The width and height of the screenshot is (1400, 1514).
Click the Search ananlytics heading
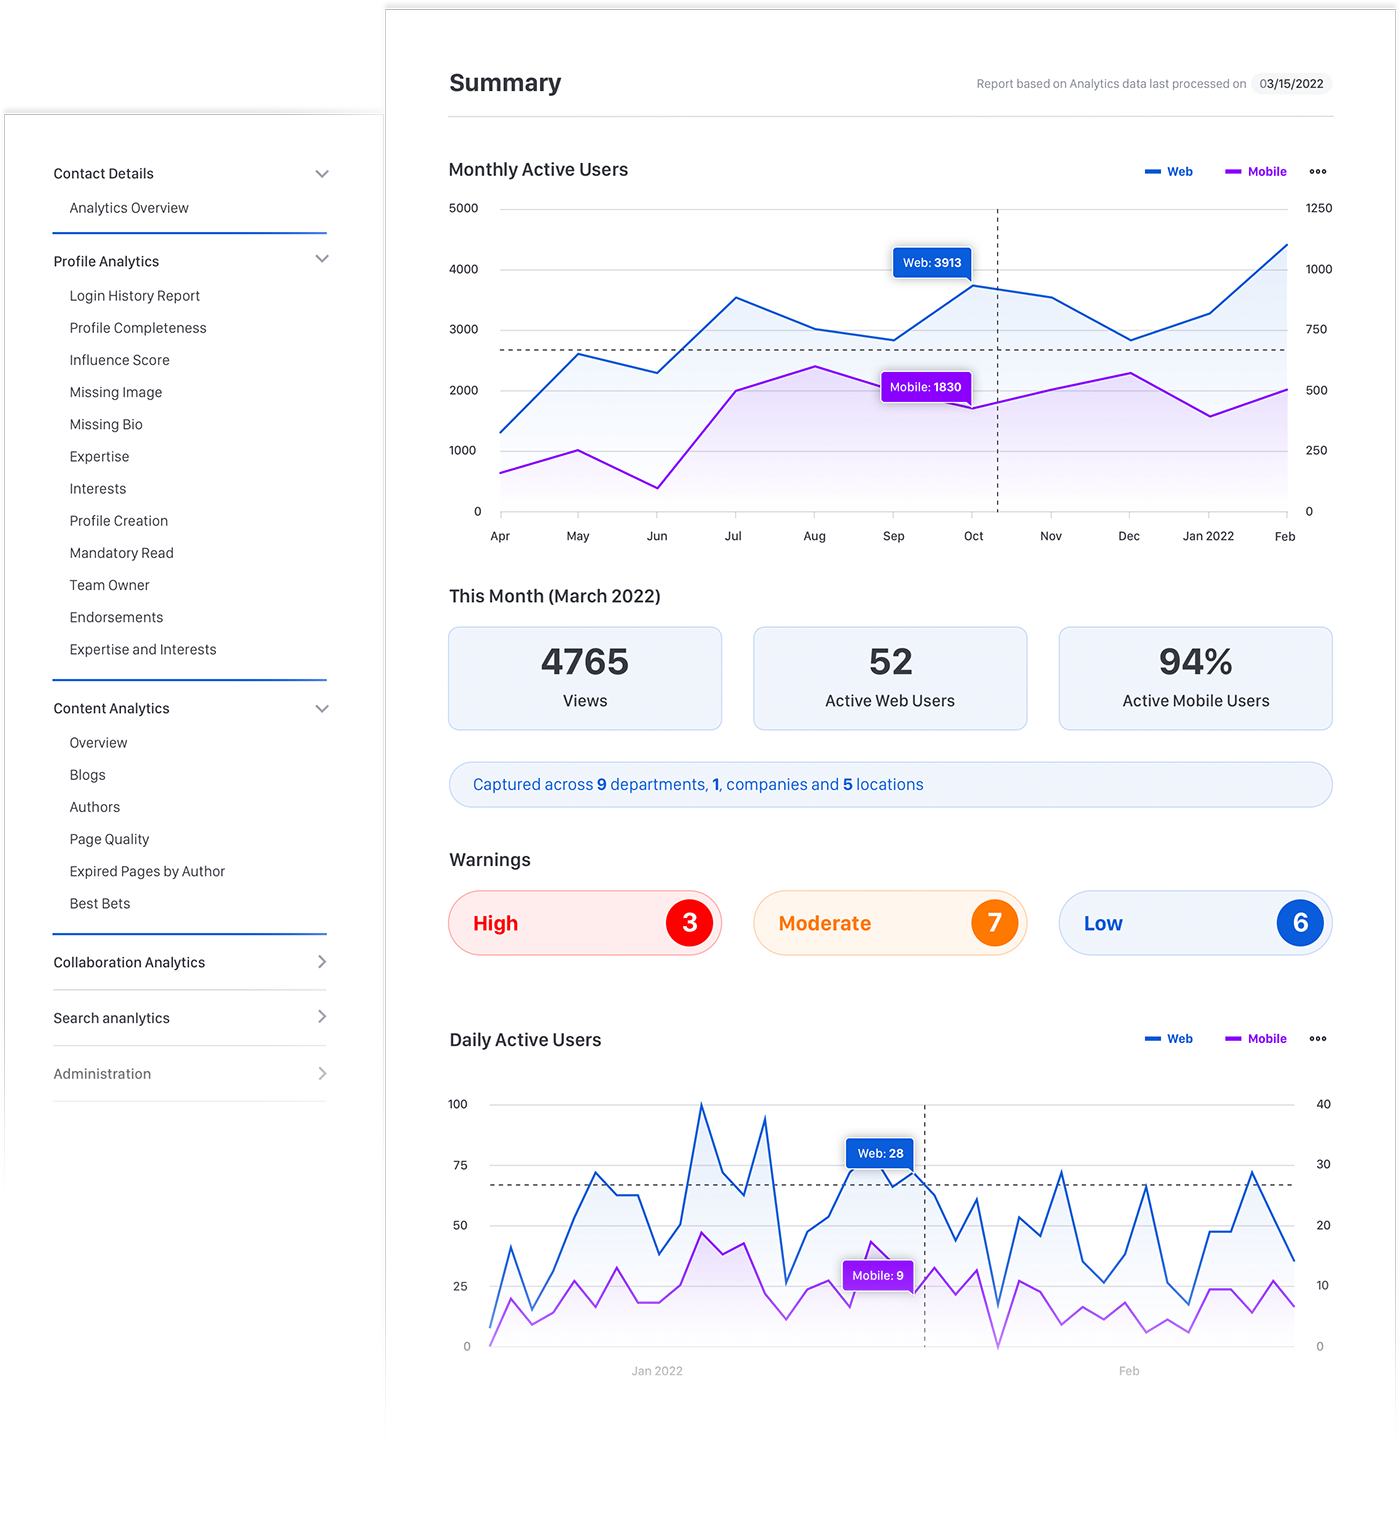112,1018
